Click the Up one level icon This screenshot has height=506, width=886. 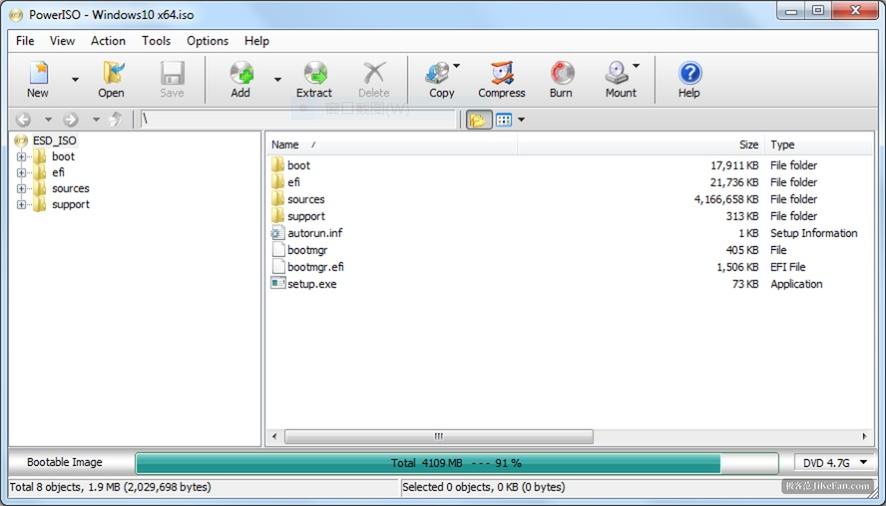click(116, 119)
